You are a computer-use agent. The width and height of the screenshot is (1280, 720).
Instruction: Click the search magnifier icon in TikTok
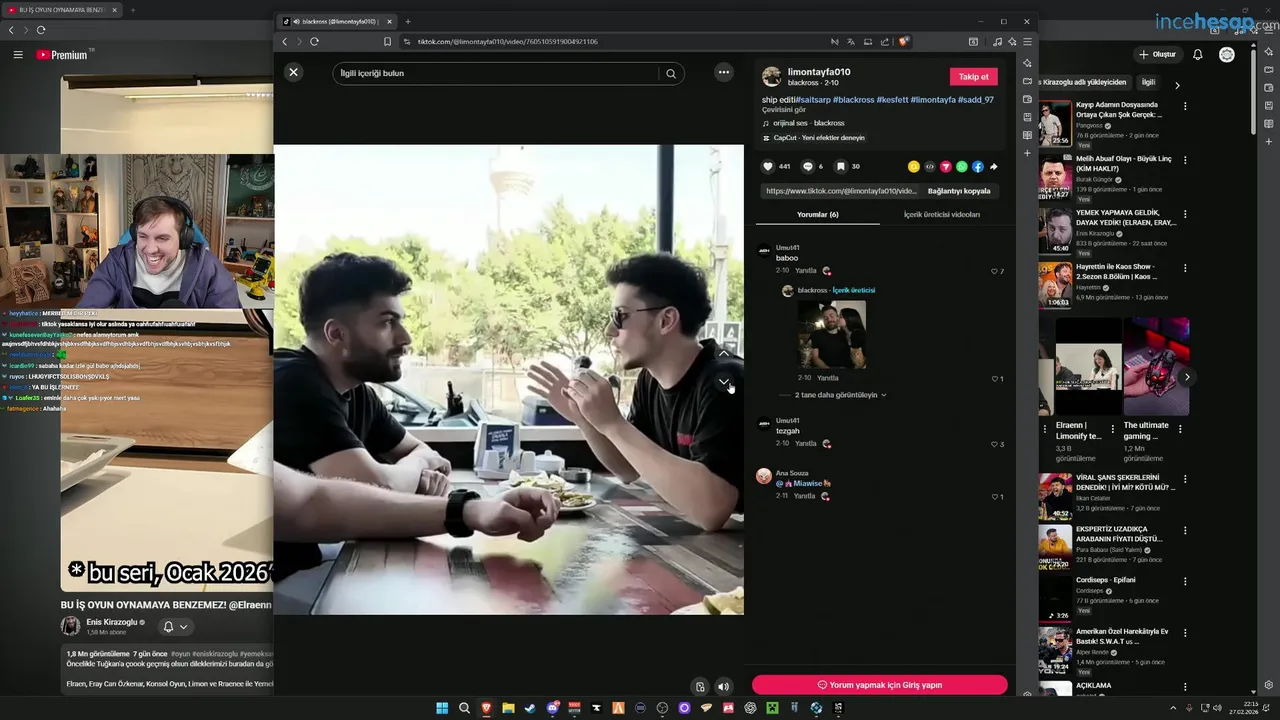point(671,73)
